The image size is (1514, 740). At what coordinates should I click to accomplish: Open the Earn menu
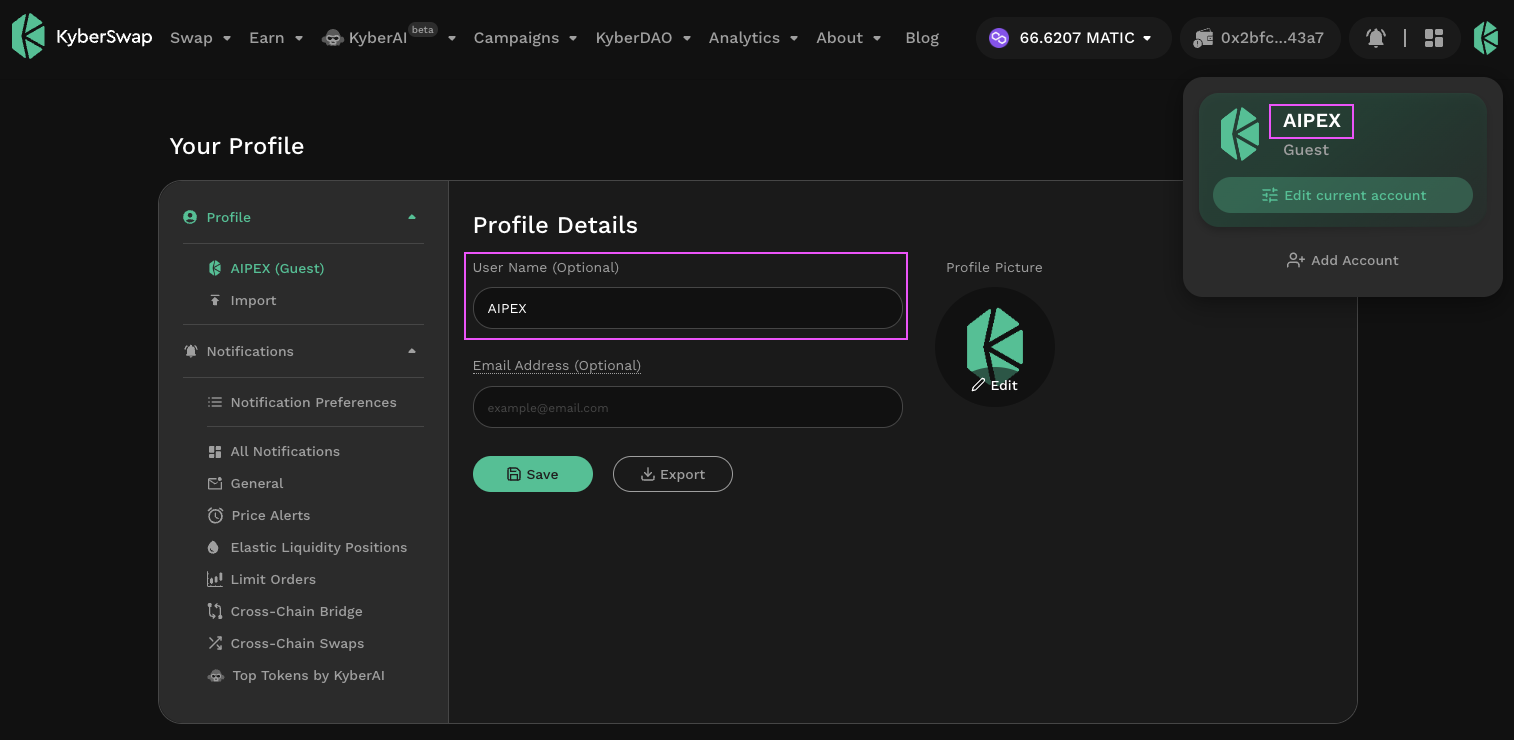275,38
